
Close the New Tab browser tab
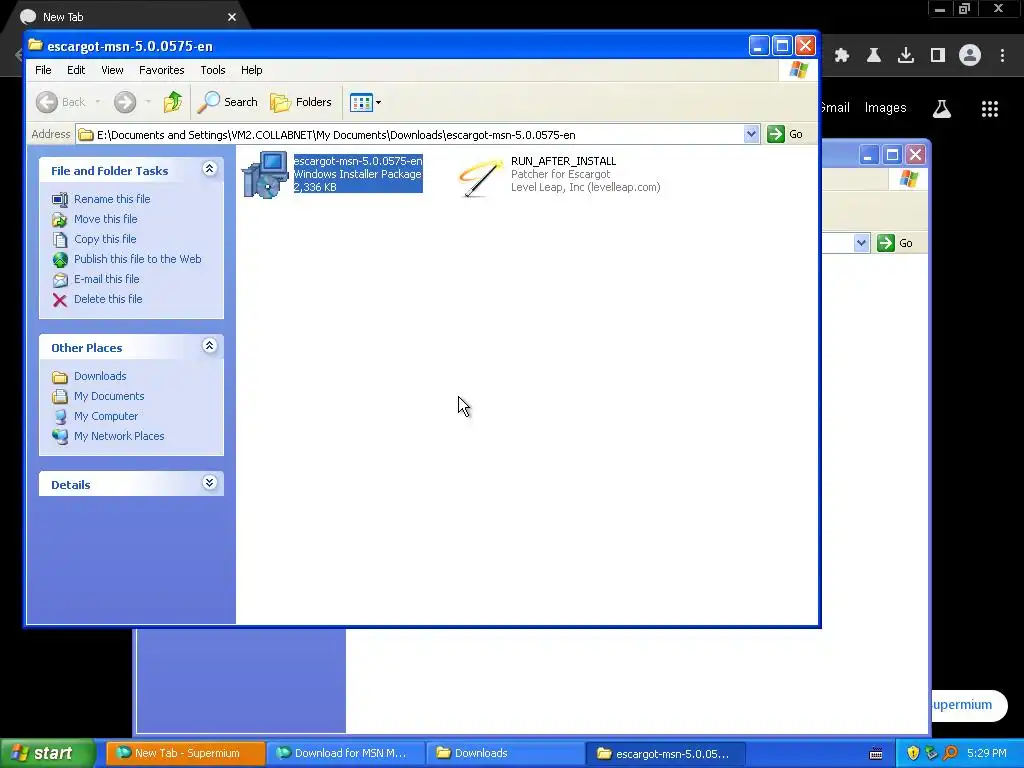click(232, 17)
